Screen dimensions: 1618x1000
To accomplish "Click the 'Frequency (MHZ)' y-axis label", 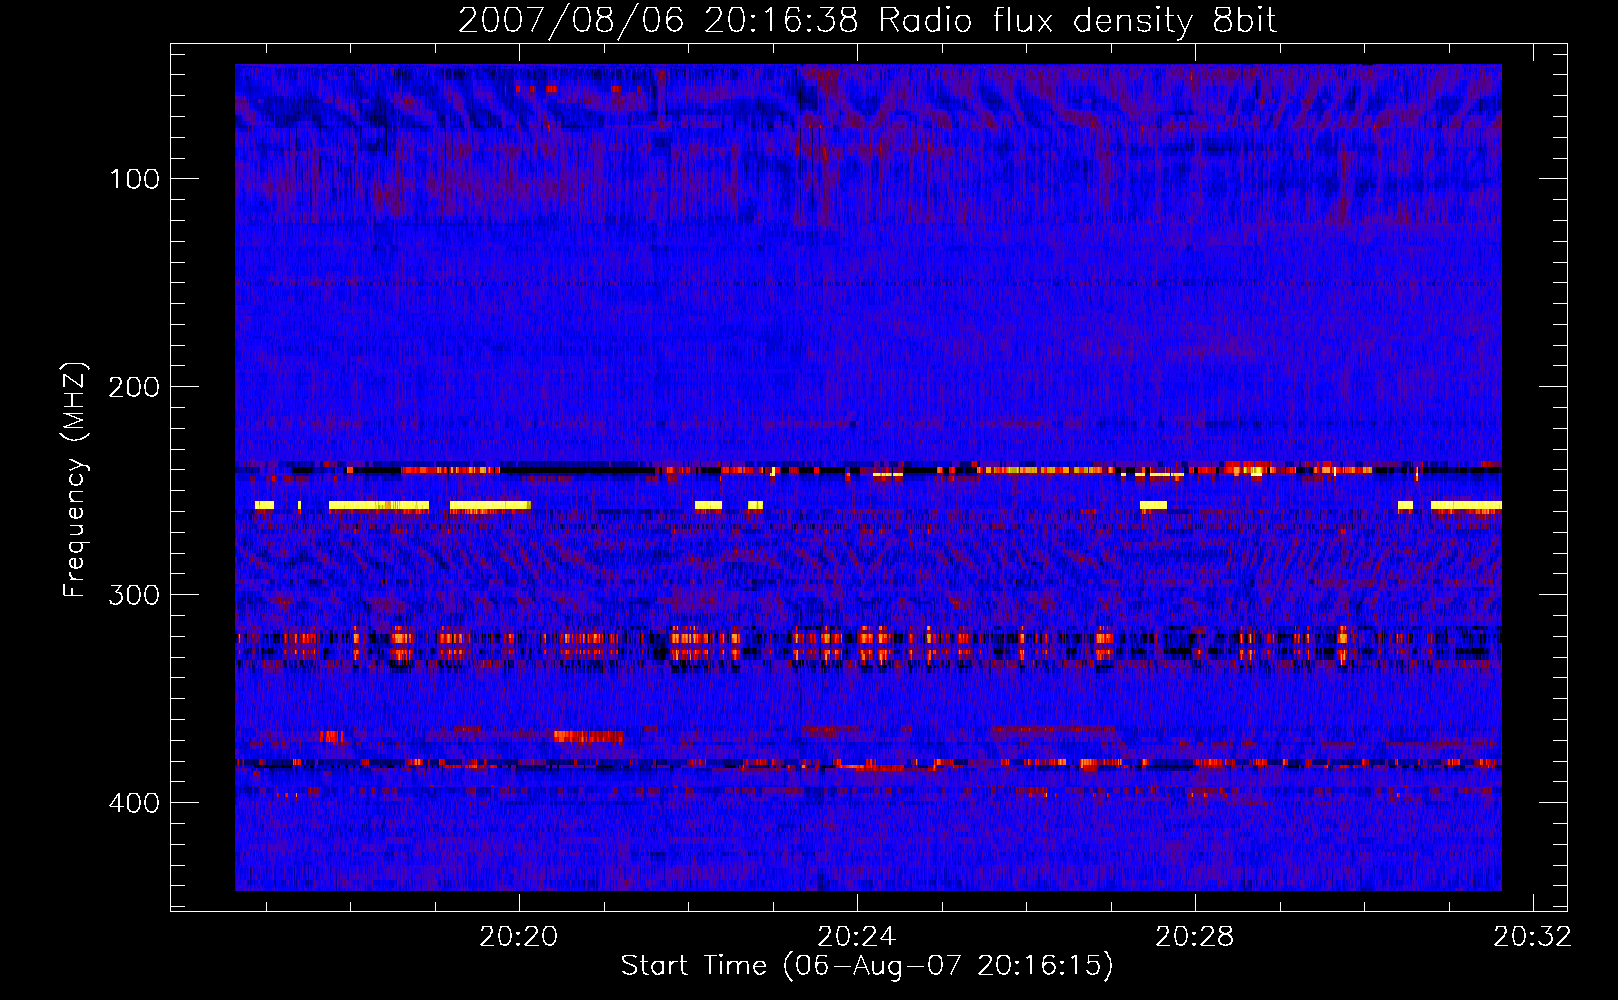I will pos(75,480).
